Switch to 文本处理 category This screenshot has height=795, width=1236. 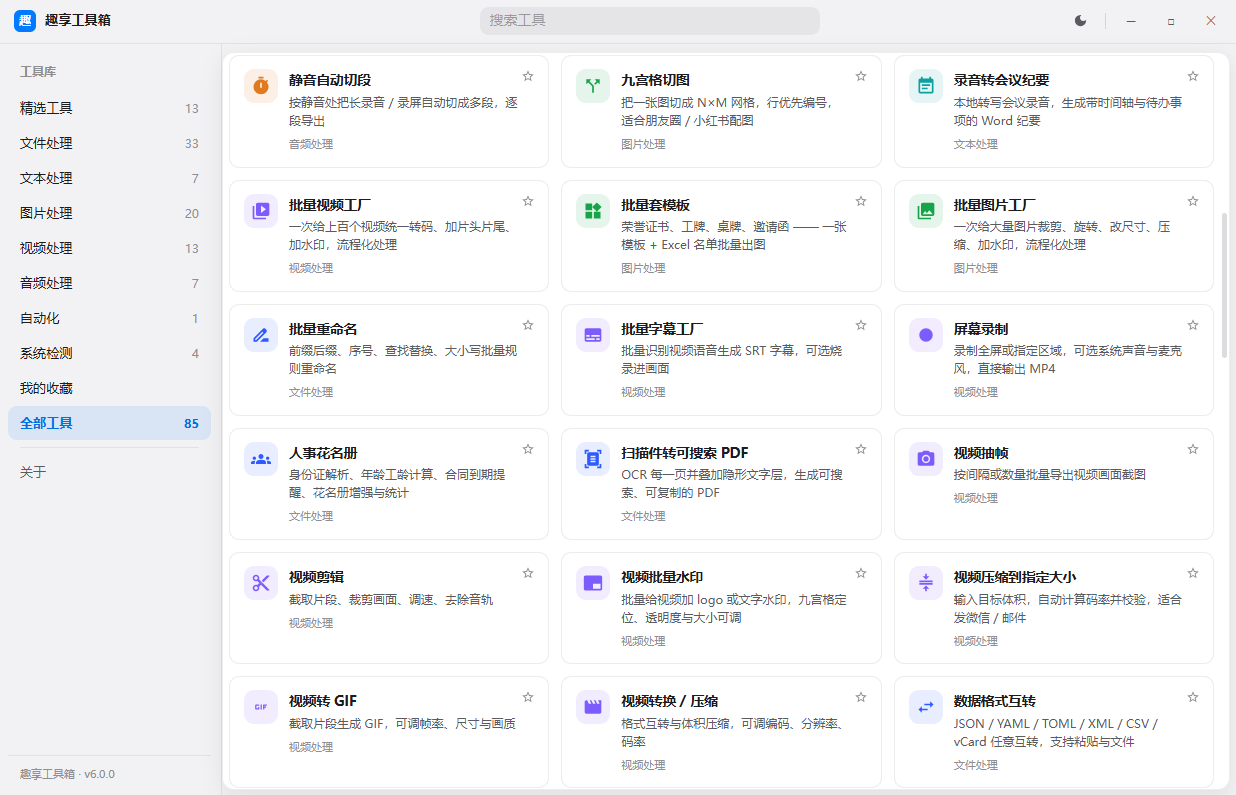pos(110,178)
